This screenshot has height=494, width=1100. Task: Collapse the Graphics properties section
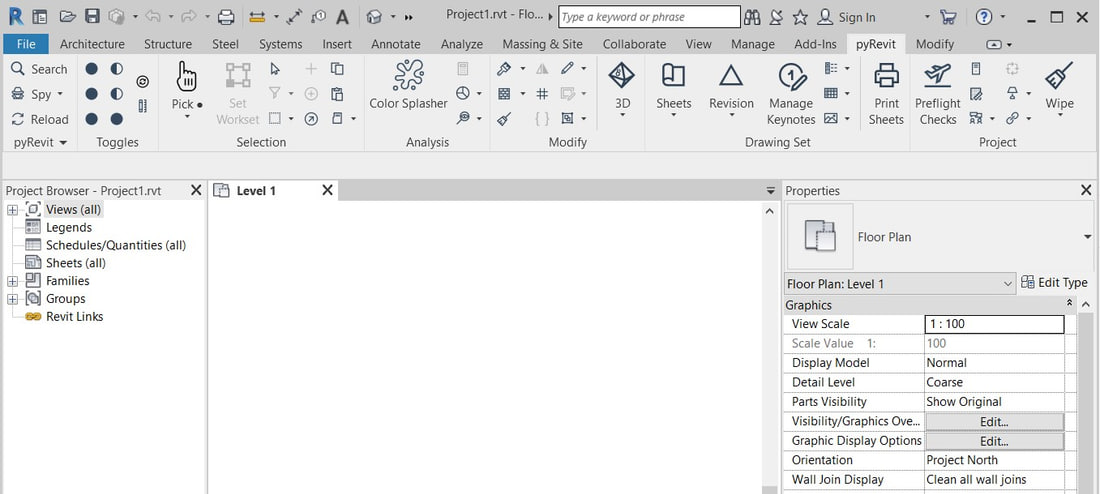pos(1069,304)
